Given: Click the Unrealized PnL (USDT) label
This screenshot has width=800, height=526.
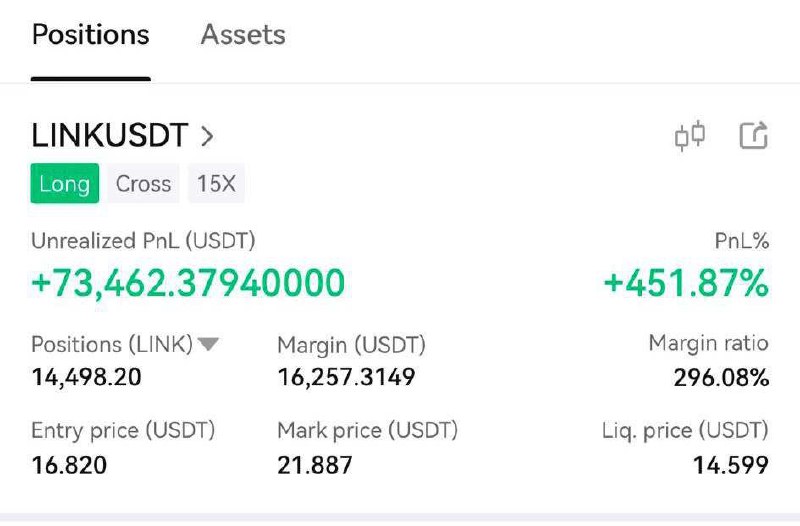Looking at the screenshot, I should [143, 241].
